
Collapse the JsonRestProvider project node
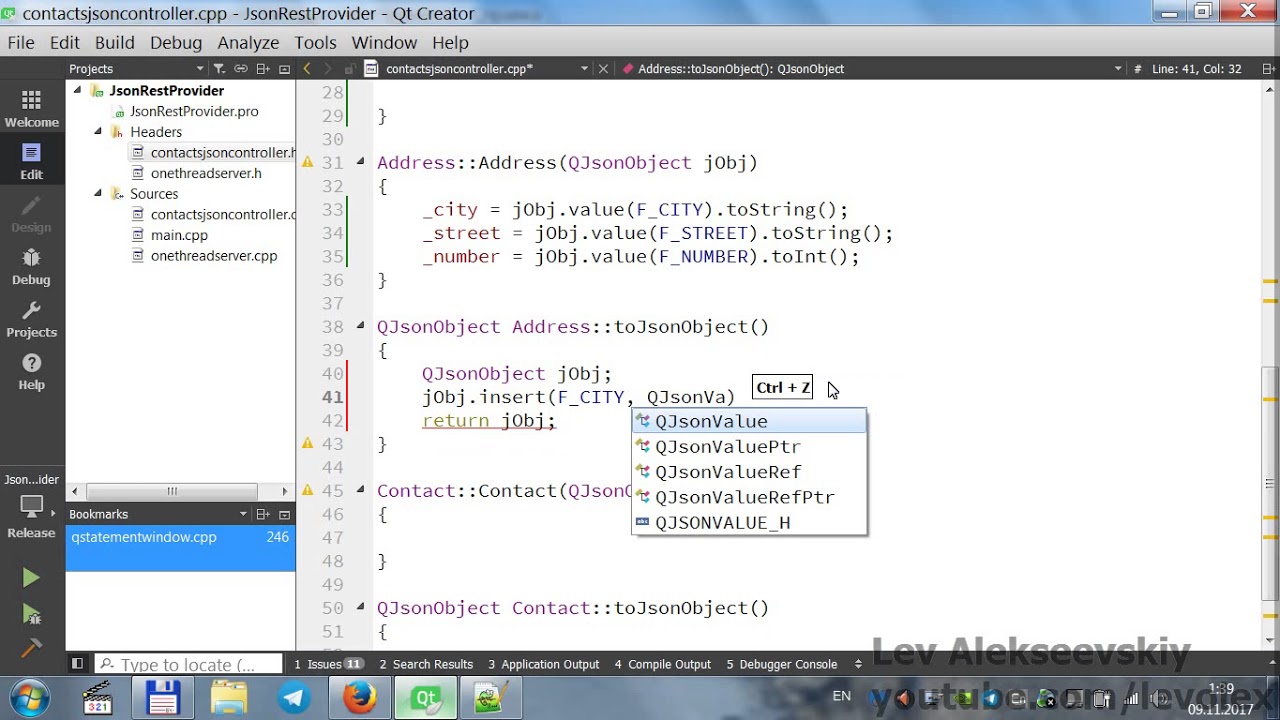[x=78, y=90]
